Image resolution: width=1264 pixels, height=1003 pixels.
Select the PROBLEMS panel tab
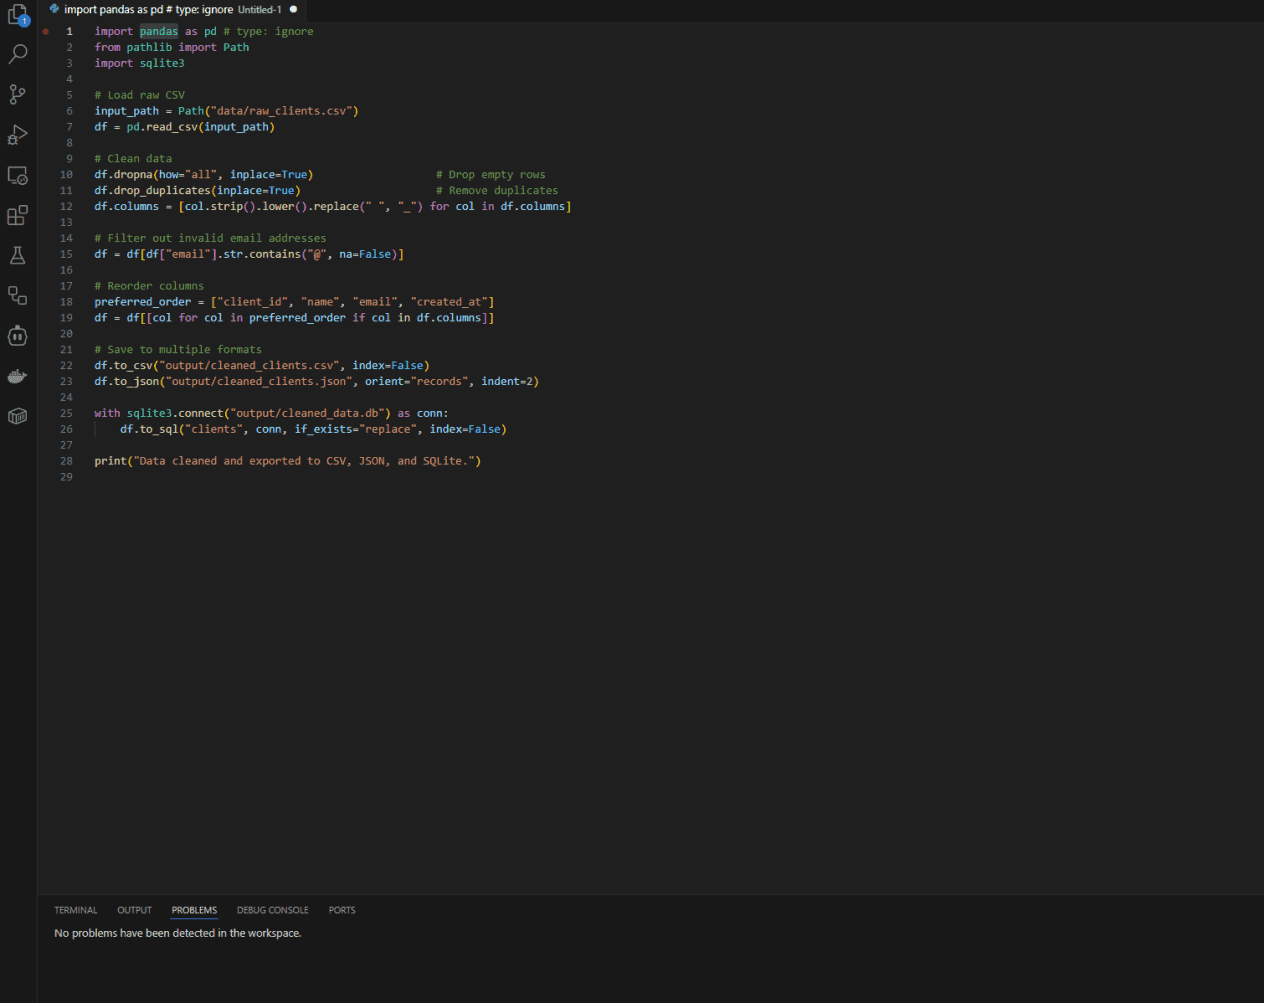(x=194, y=910)
